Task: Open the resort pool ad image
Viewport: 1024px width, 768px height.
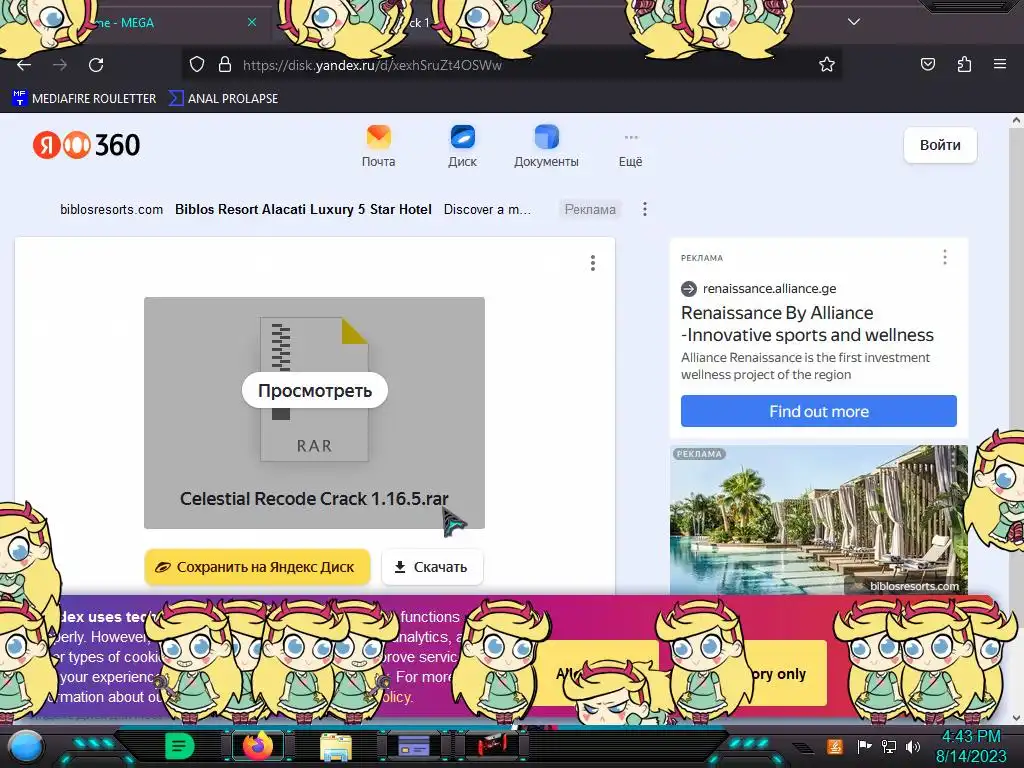Action: (x=818, y=520)
